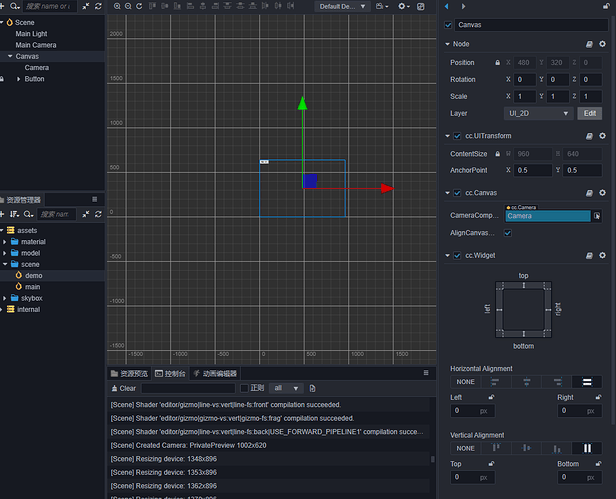This screenshot has width=616, height=499.
Task: Switch to the 动画编辑器 tab
Action: coord(214,373)
